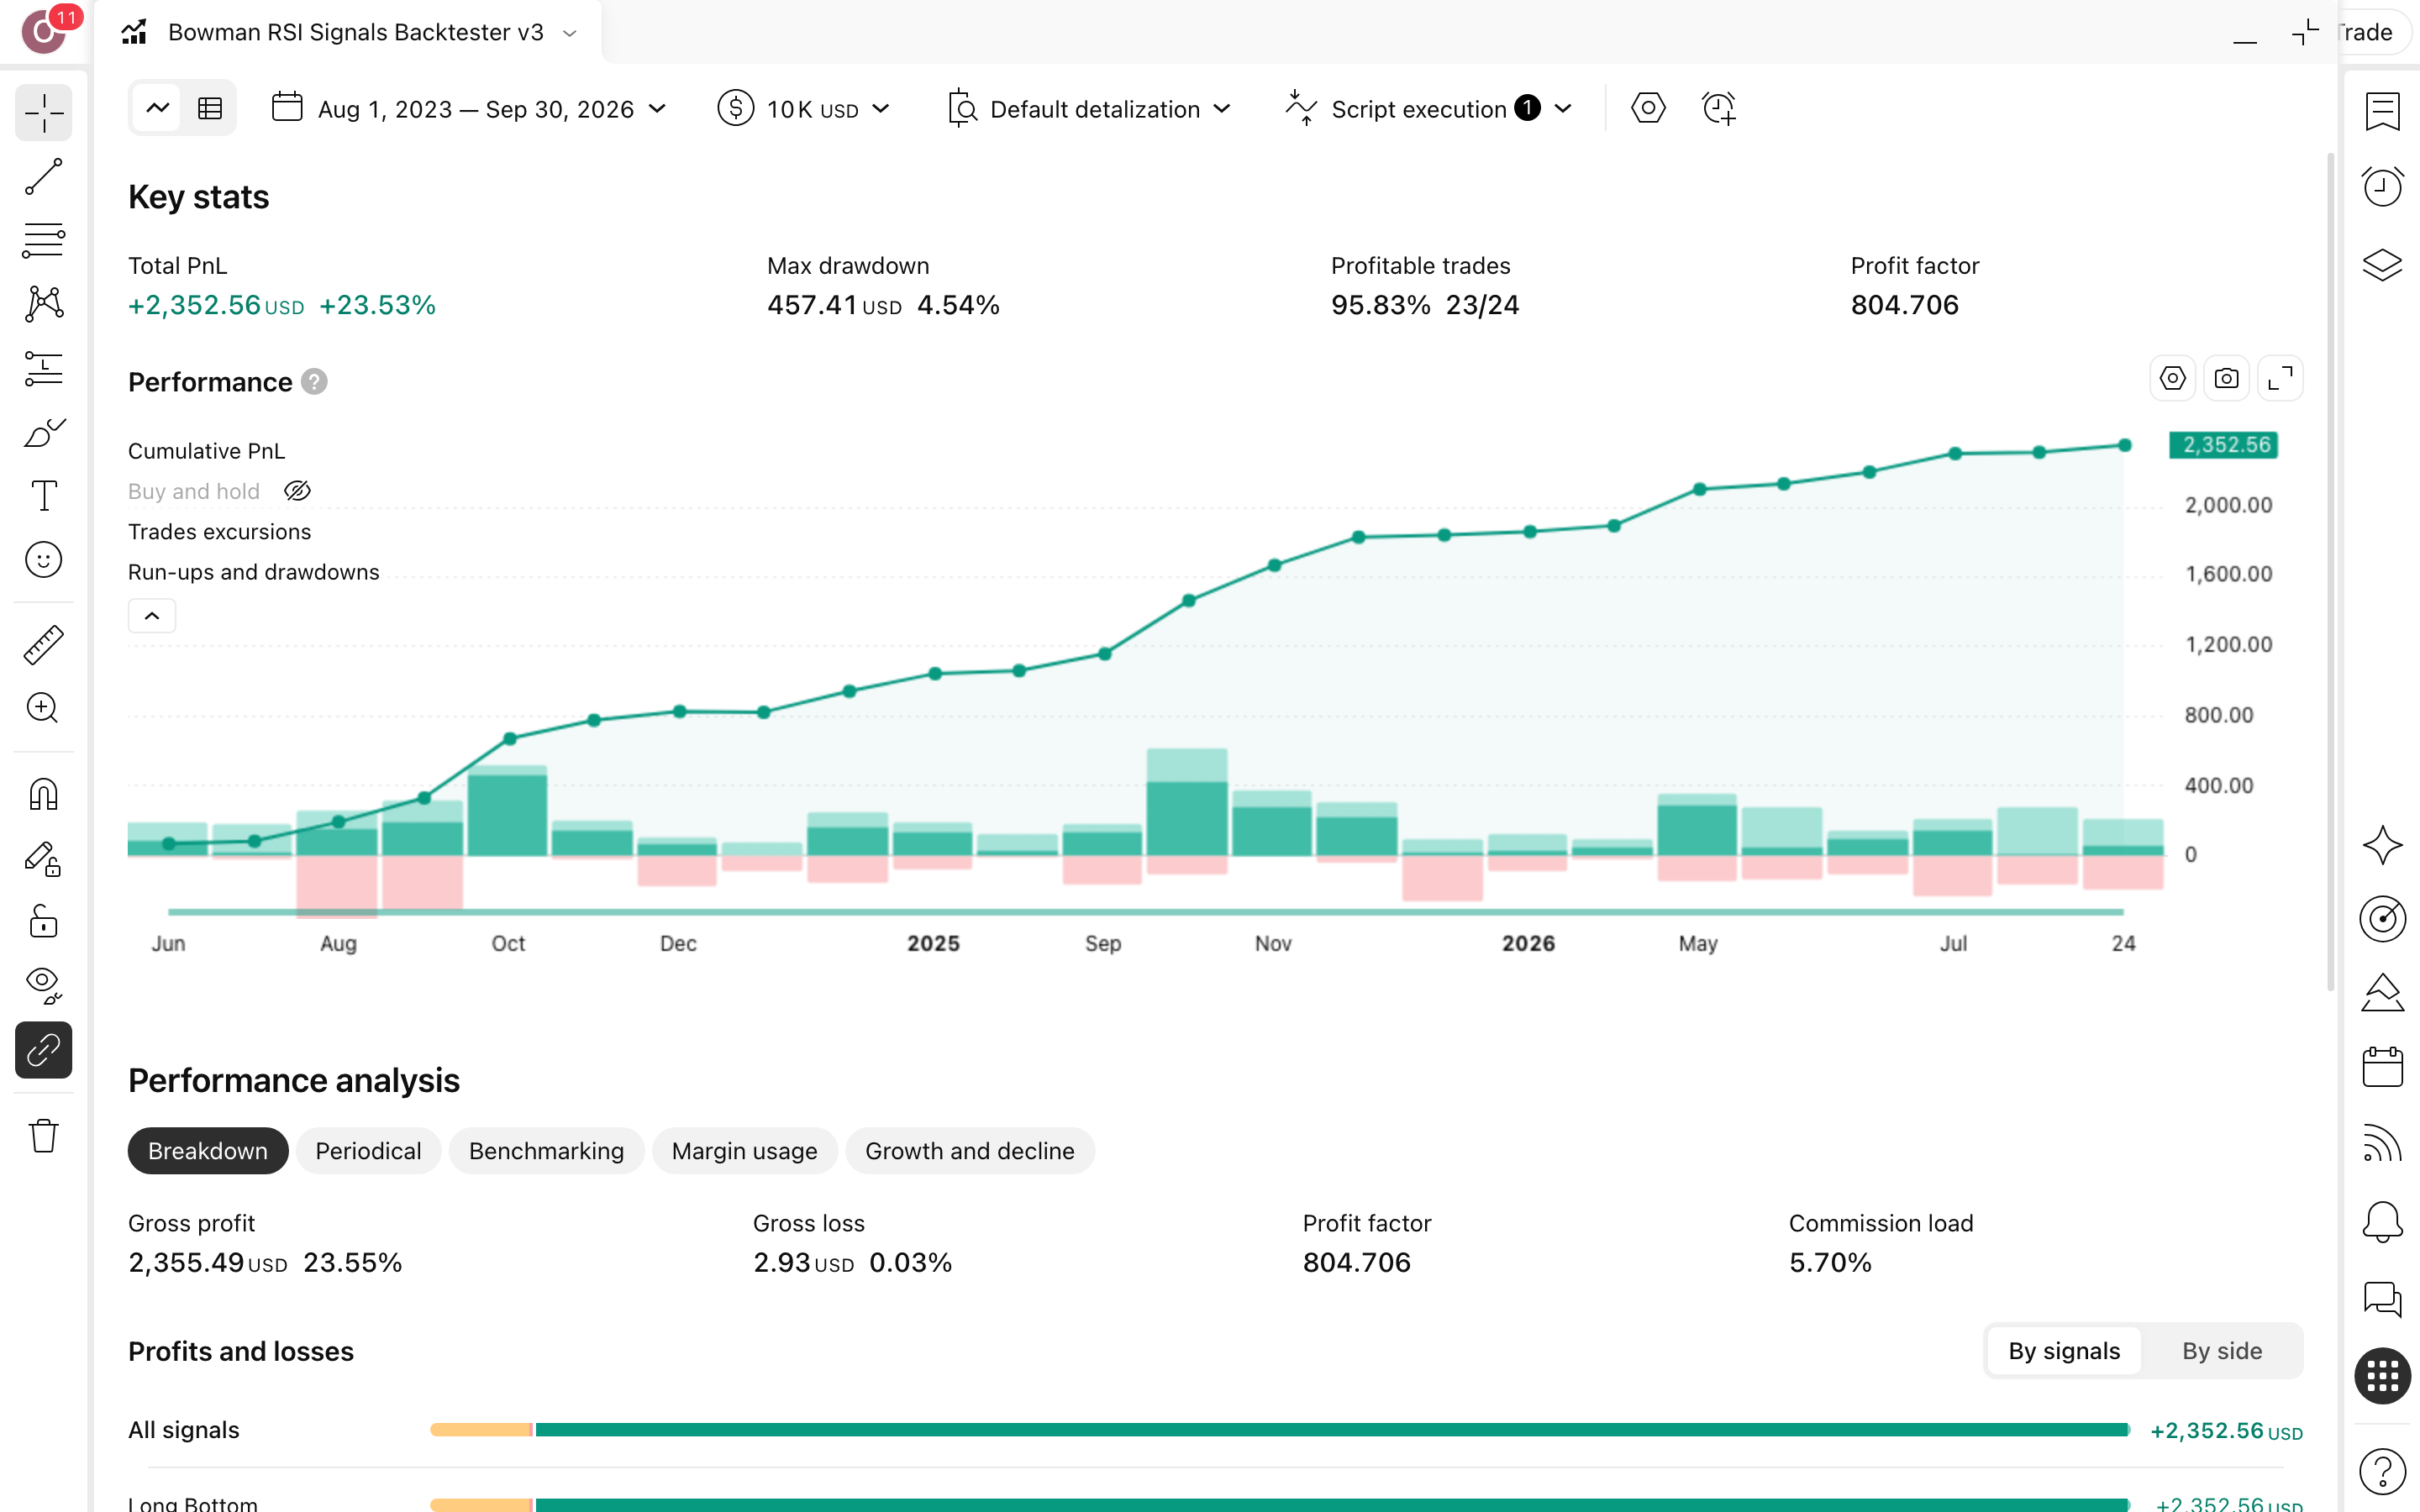Switch profits view to By side

[2221, 1351]
